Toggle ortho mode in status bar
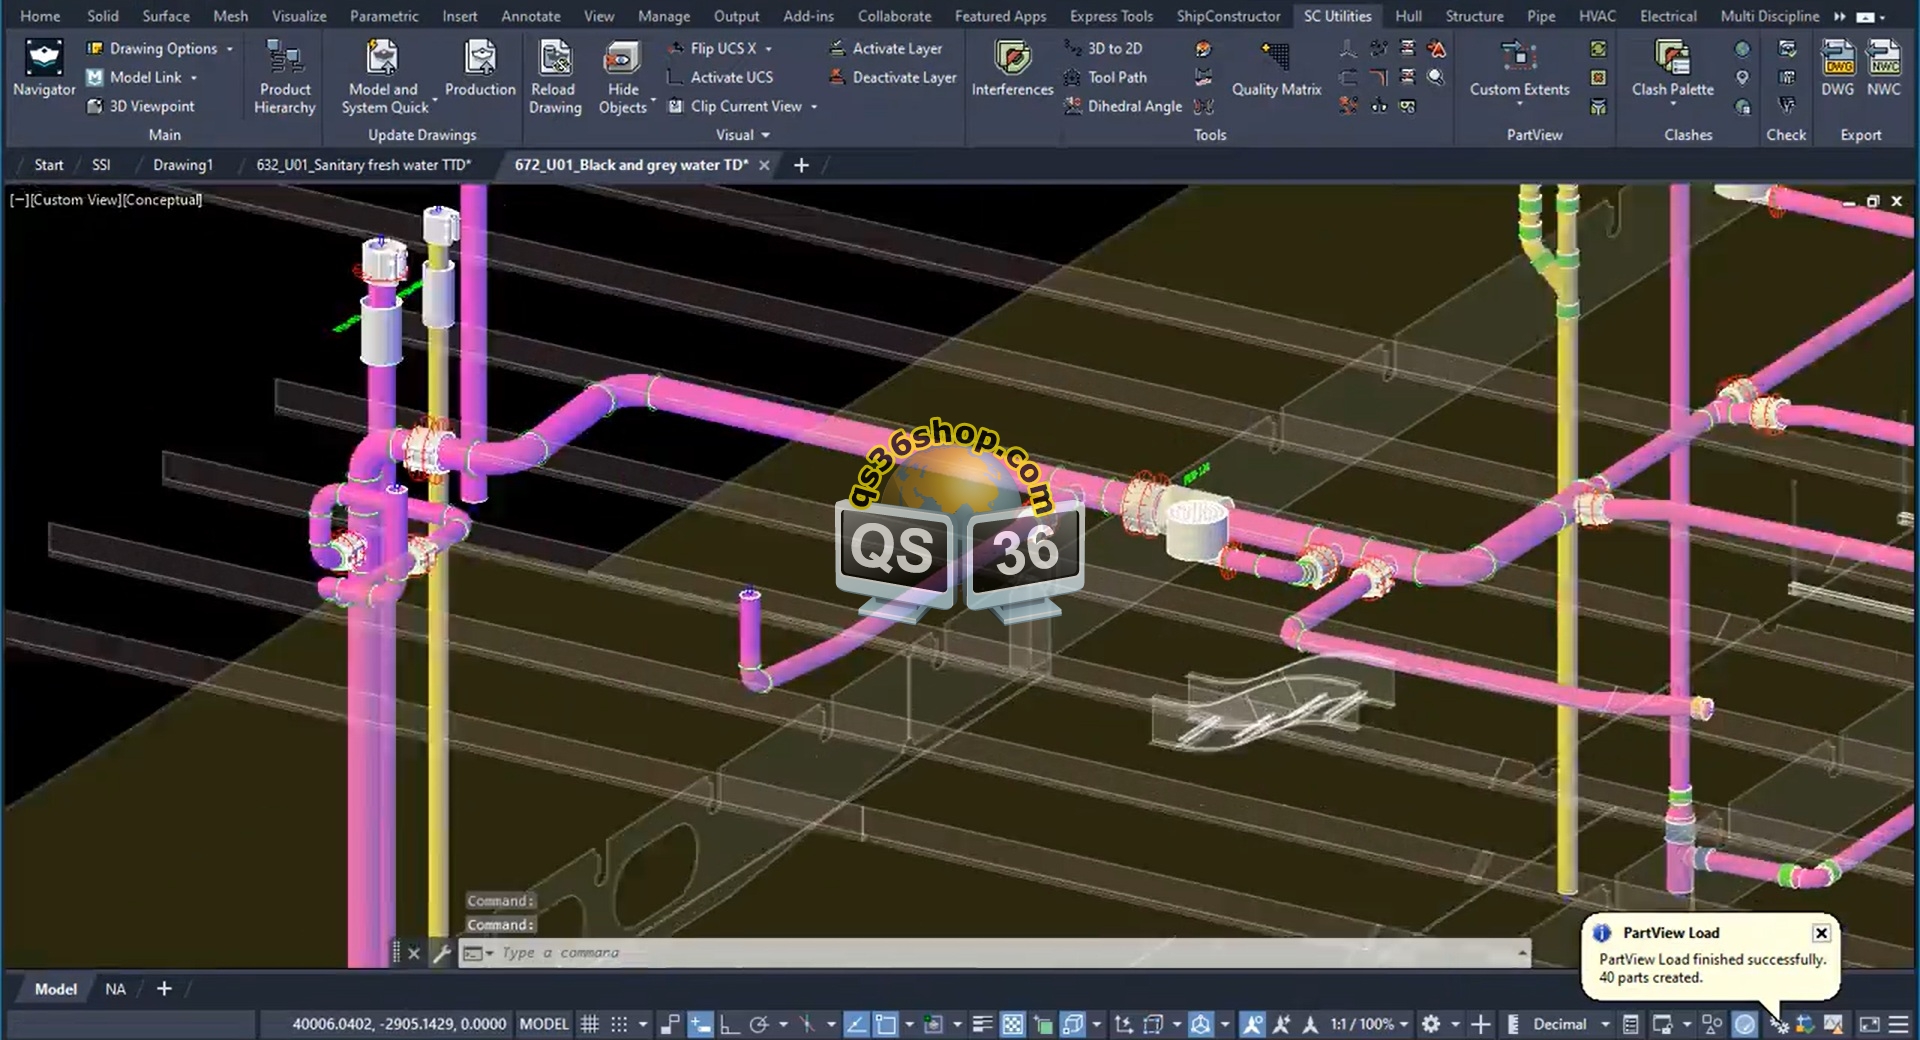The width and height of the screenshot is (1920, 1040). (x=729, y=1024)
